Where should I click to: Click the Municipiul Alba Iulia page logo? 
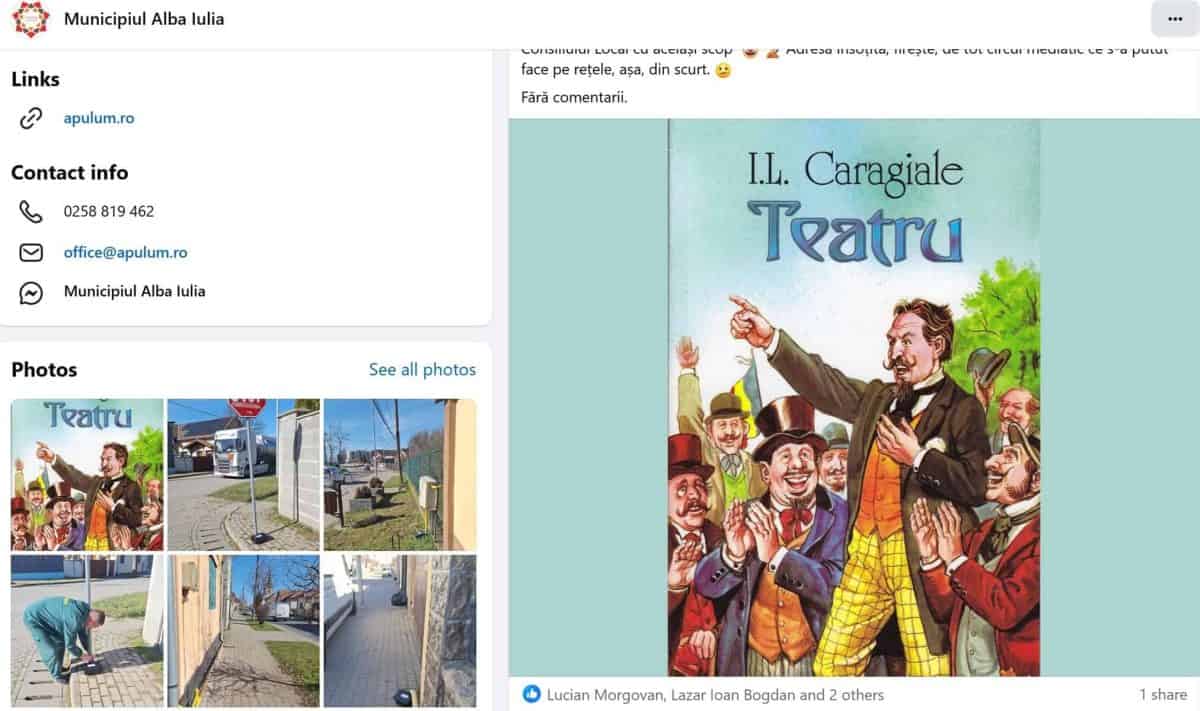pyautogui.click(x=31, y=19)
